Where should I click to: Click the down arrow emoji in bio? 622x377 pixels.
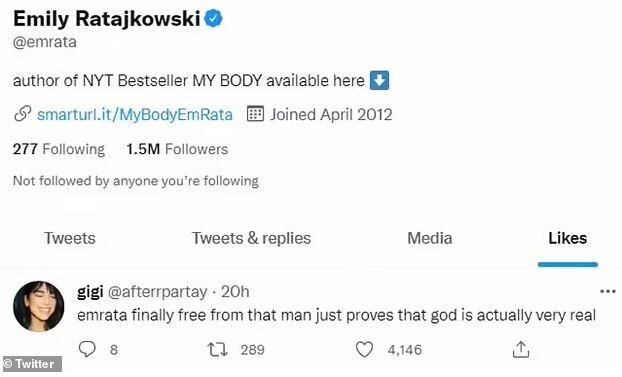coord(379,80)
